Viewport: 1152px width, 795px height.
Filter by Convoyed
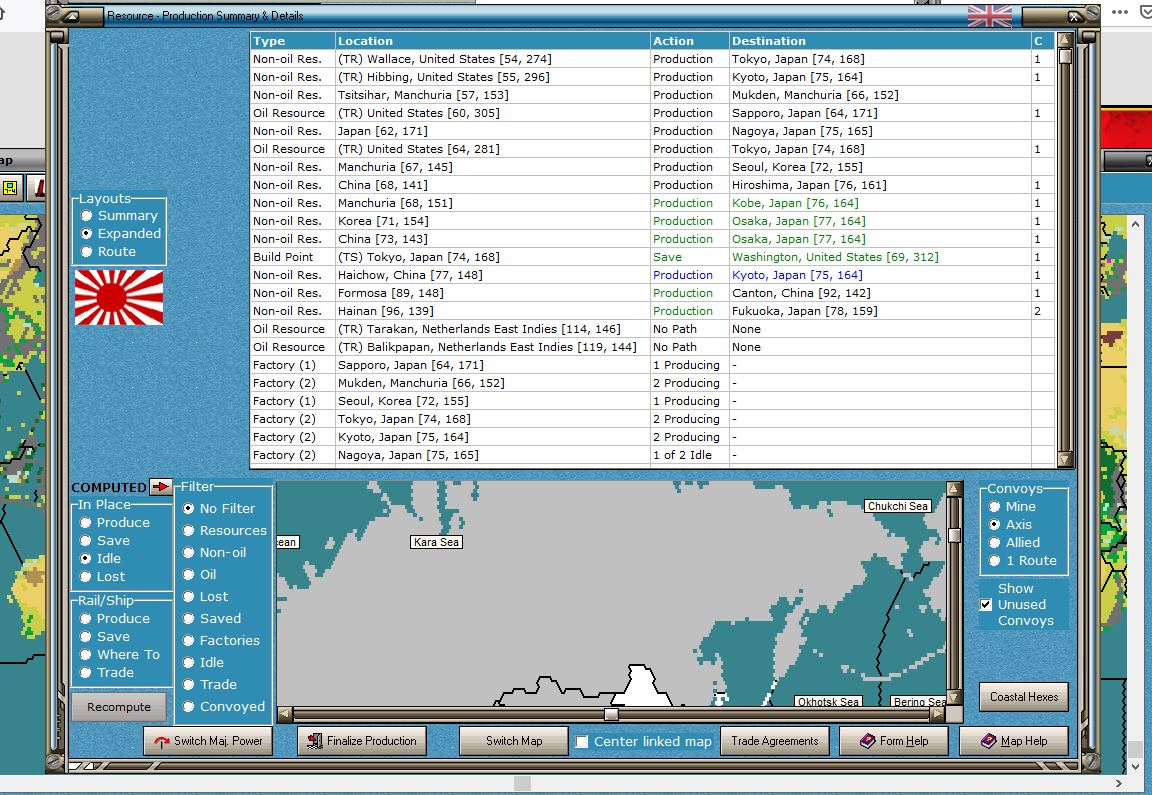point(189,707)
